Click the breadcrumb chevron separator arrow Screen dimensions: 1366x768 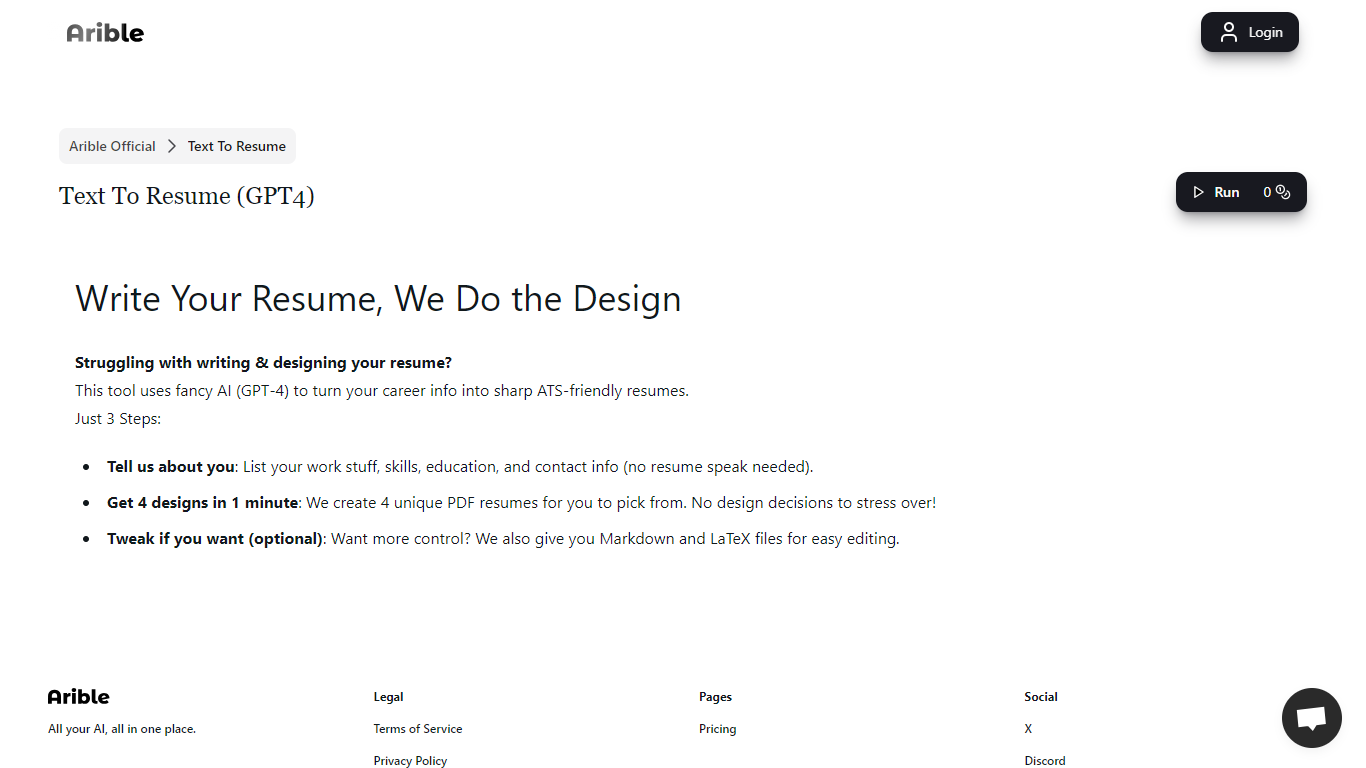[x=172, y=146]
